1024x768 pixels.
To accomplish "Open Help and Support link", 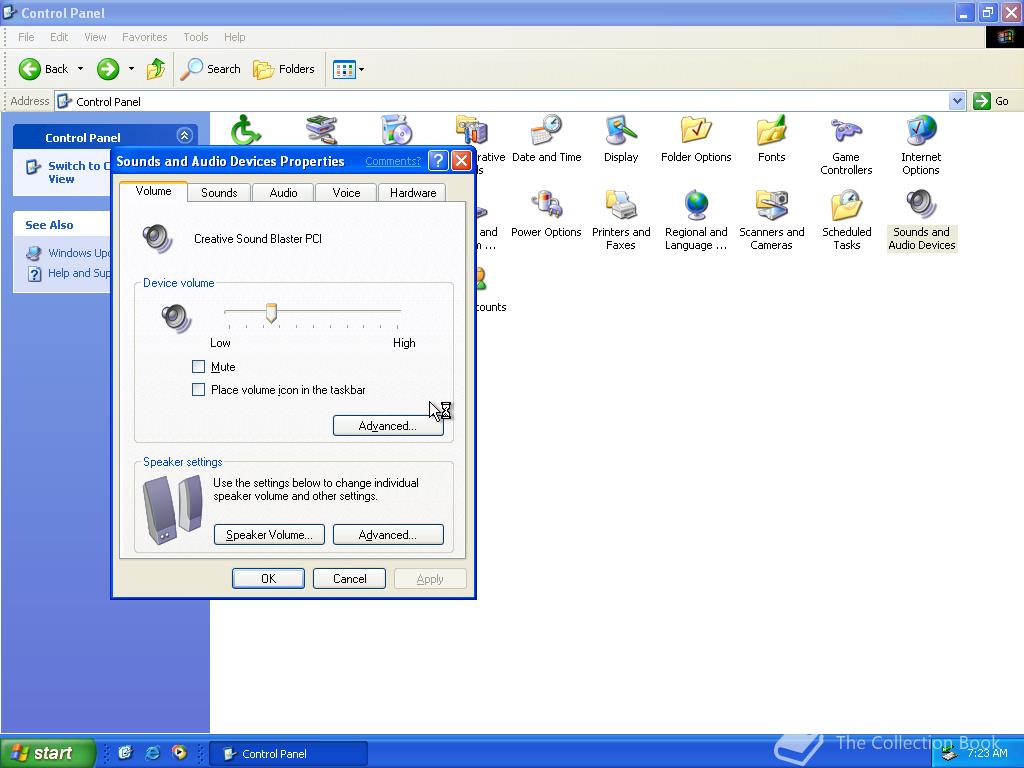I will click(x=78, y=273).
